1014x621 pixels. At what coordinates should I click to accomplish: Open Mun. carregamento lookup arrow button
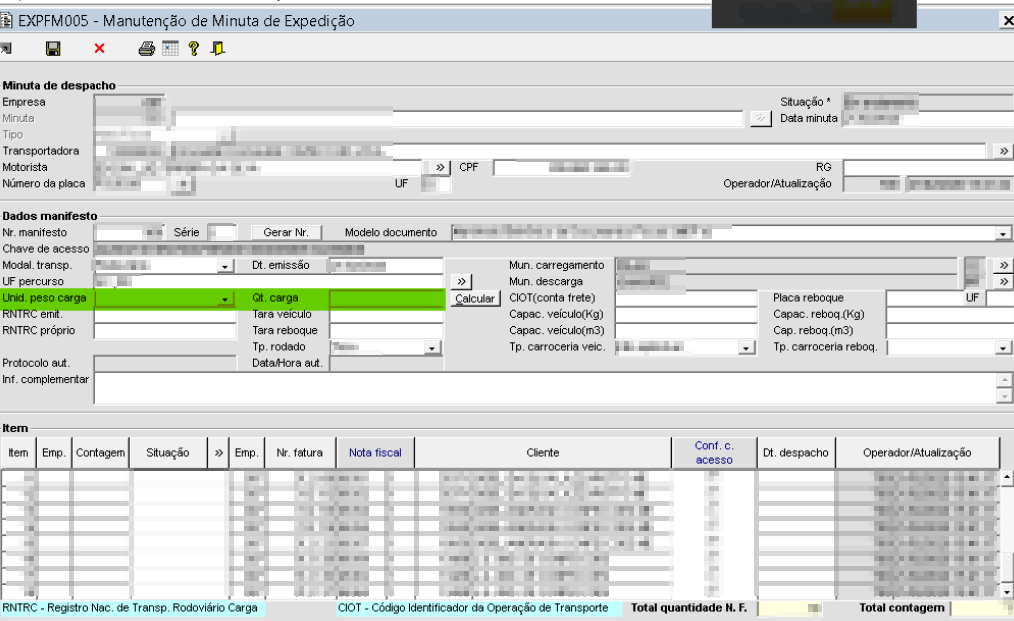pyautogui.click(x=1003, y=265)
